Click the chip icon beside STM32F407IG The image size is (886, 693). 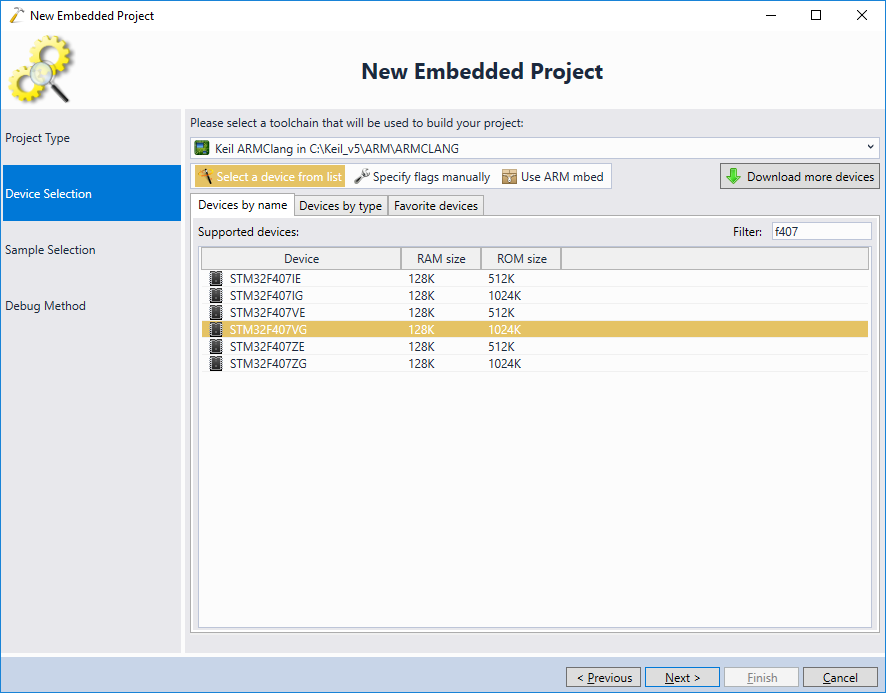coord(216,296)
